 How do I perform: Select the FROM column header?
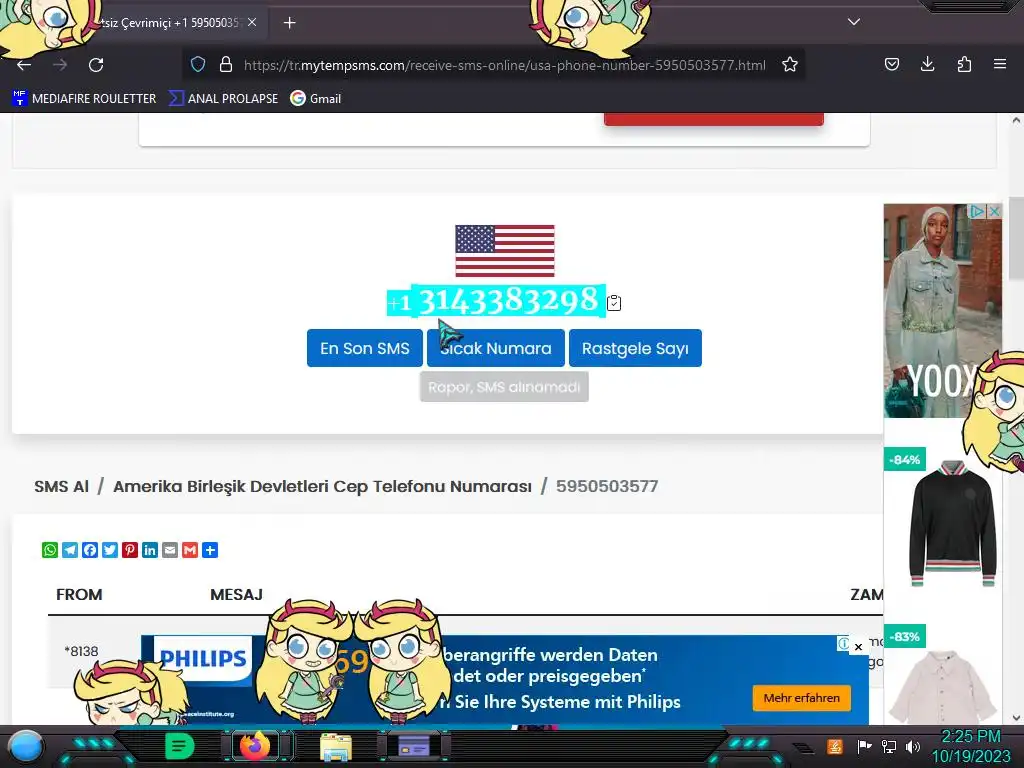click(79, 595)
